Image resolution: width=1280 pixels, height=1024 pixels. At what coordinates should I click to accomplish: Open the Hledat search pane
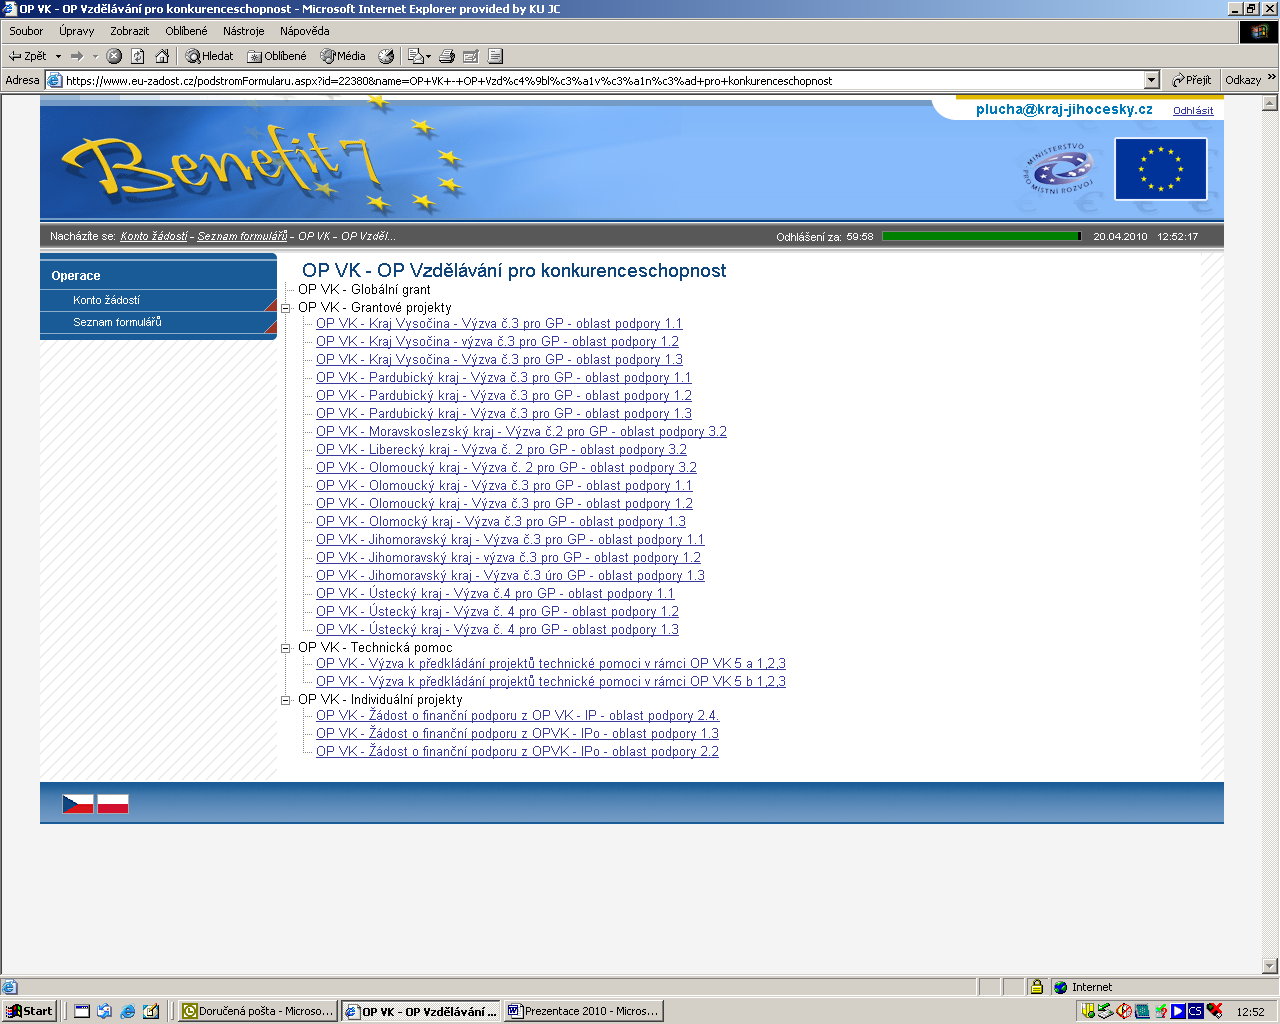[x=209, y=56]
